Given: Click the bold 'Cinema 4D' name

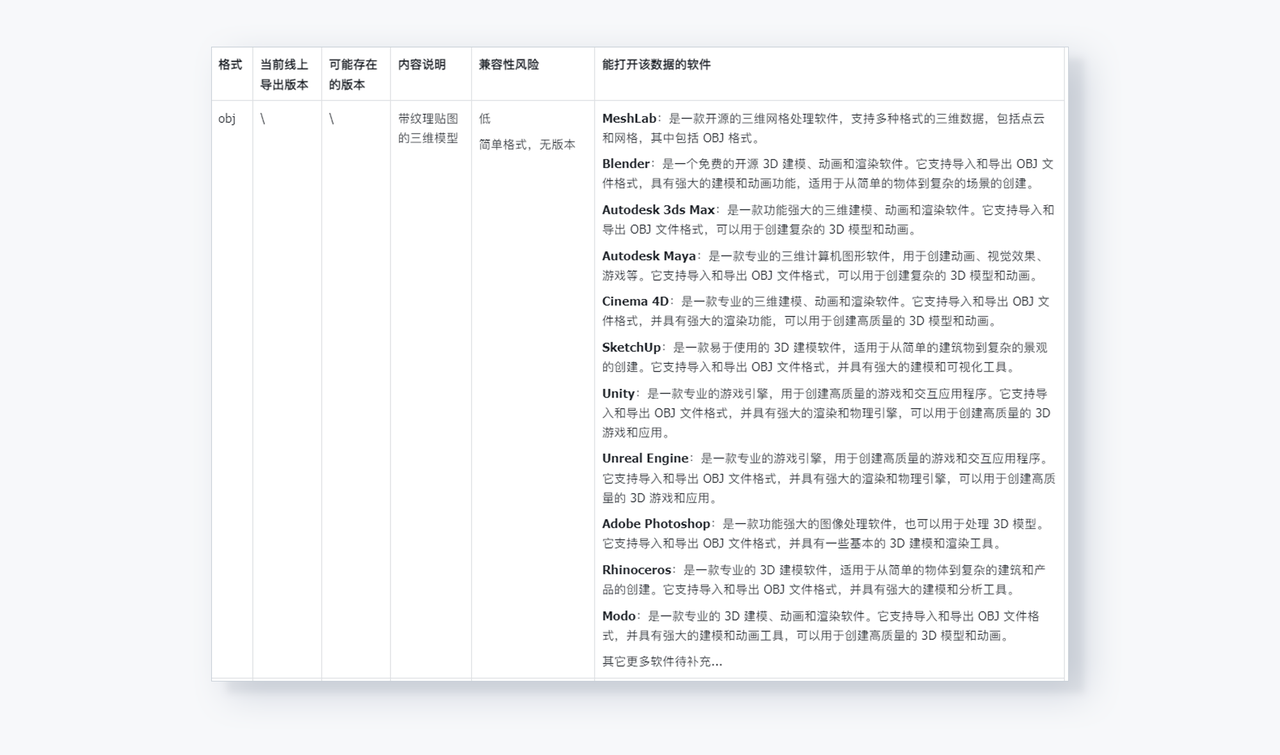Looking at the screenshot, I should click(636, 301).
